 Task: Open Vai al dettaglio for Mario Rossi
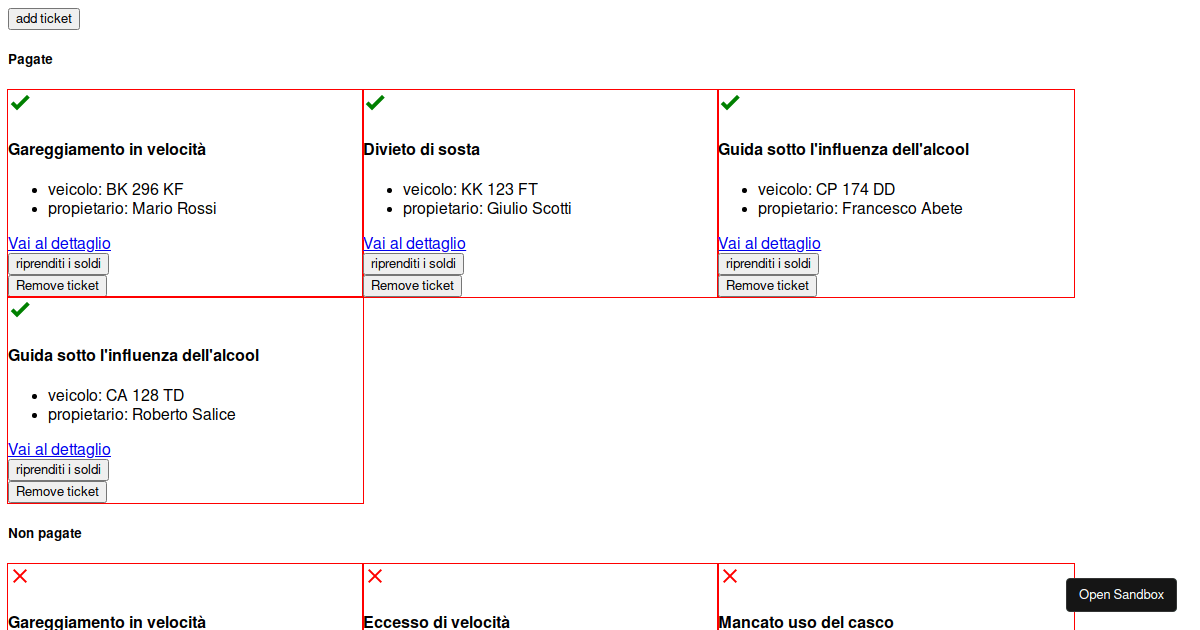(x=59, y=243)
